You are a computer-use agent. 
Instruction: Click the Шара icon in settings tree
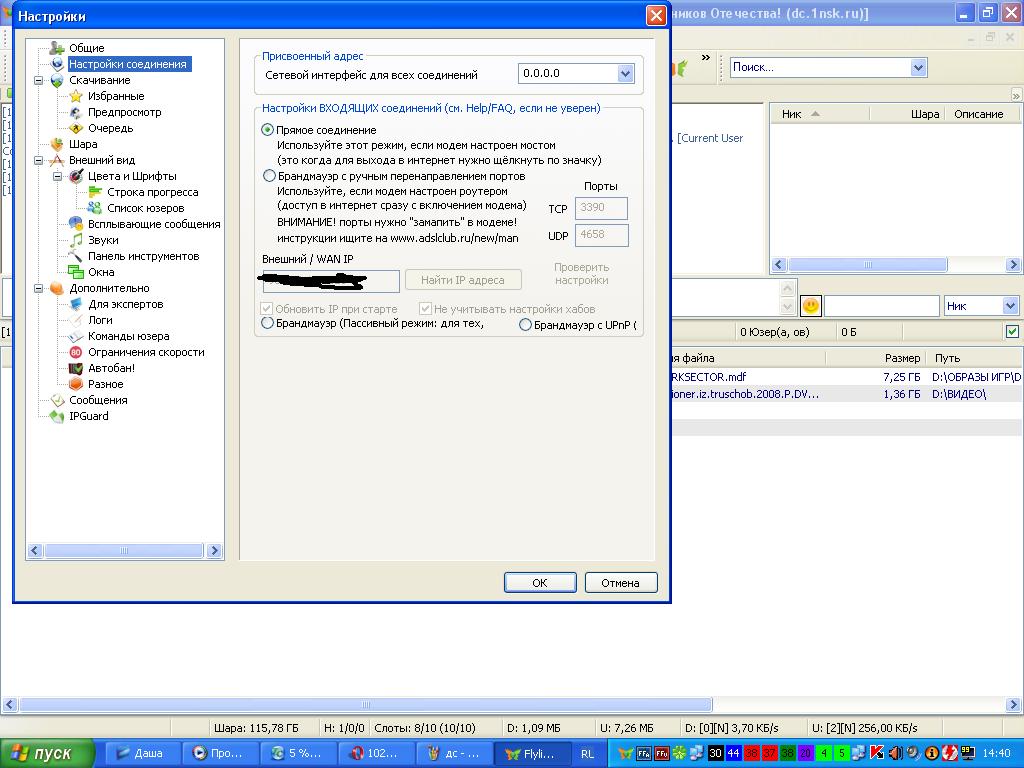(x=57, y=144)
